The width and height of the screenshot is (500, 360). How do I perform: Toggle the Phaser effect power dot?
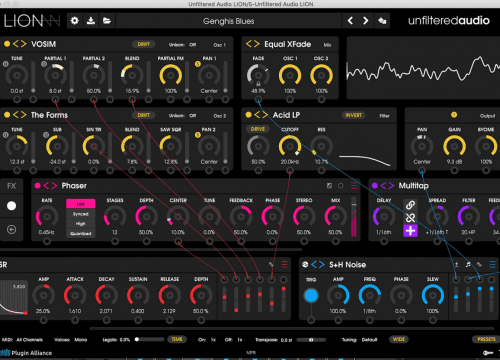[38, 186]
